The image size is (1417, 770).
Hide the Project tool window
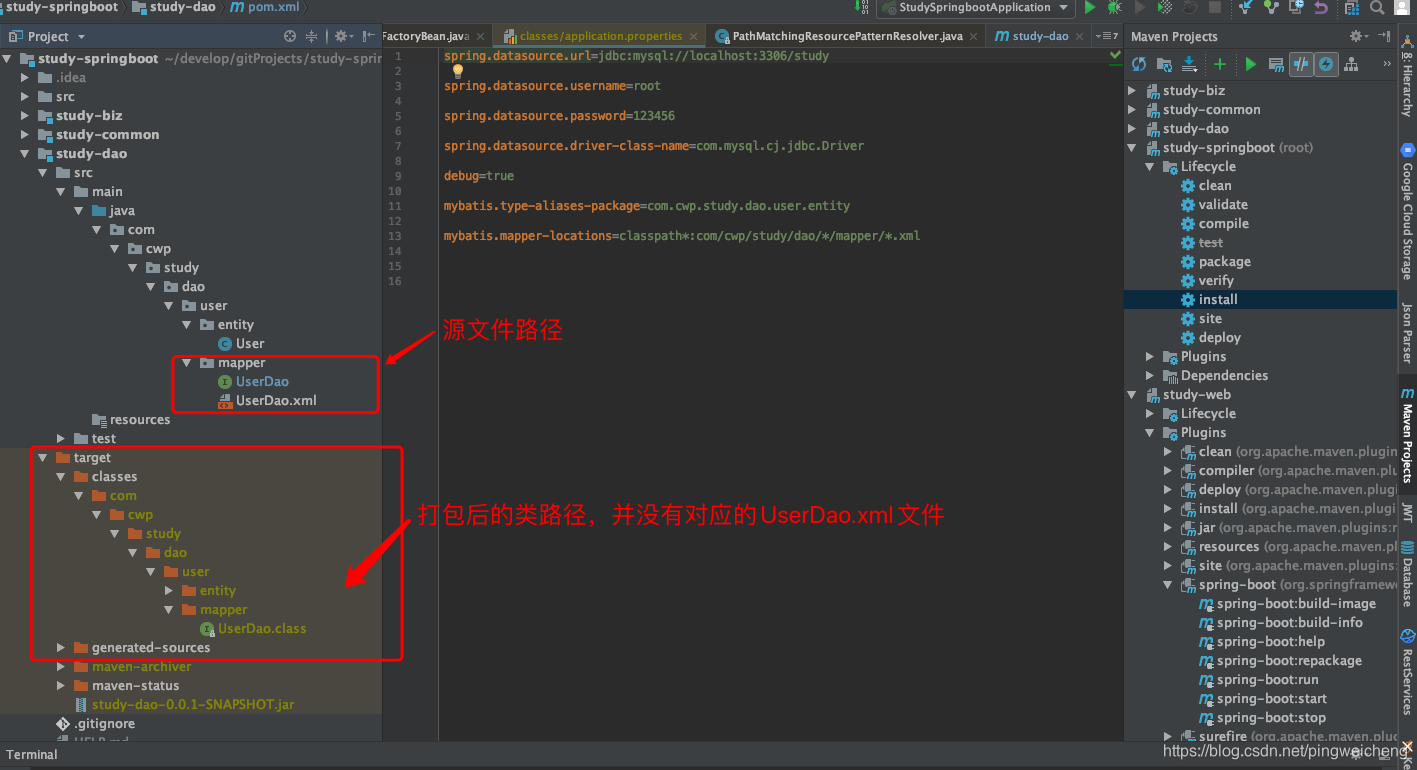coord(368,36)
